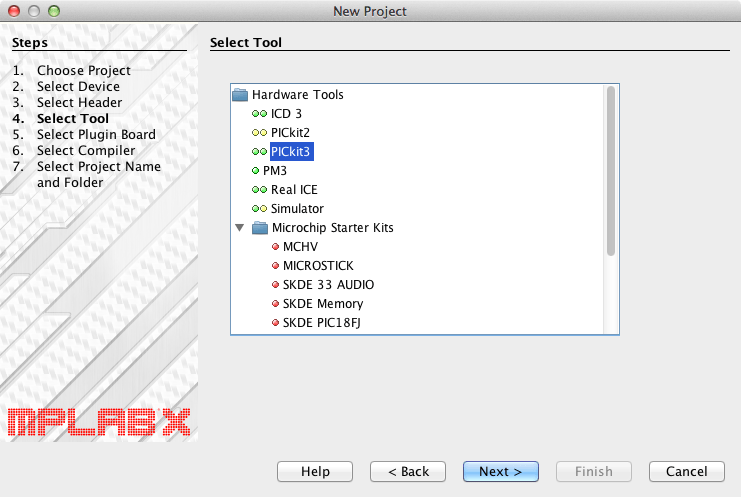Click the status icon beside Real ICE
The image size is (741, 497).
(x=259, y=190)
